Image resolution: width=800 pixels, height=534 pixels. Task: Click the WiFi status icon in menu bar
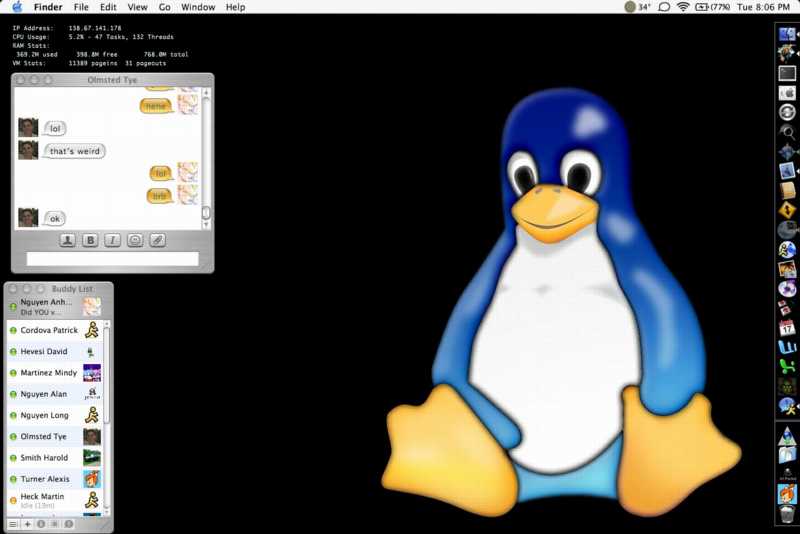(683, 7)
